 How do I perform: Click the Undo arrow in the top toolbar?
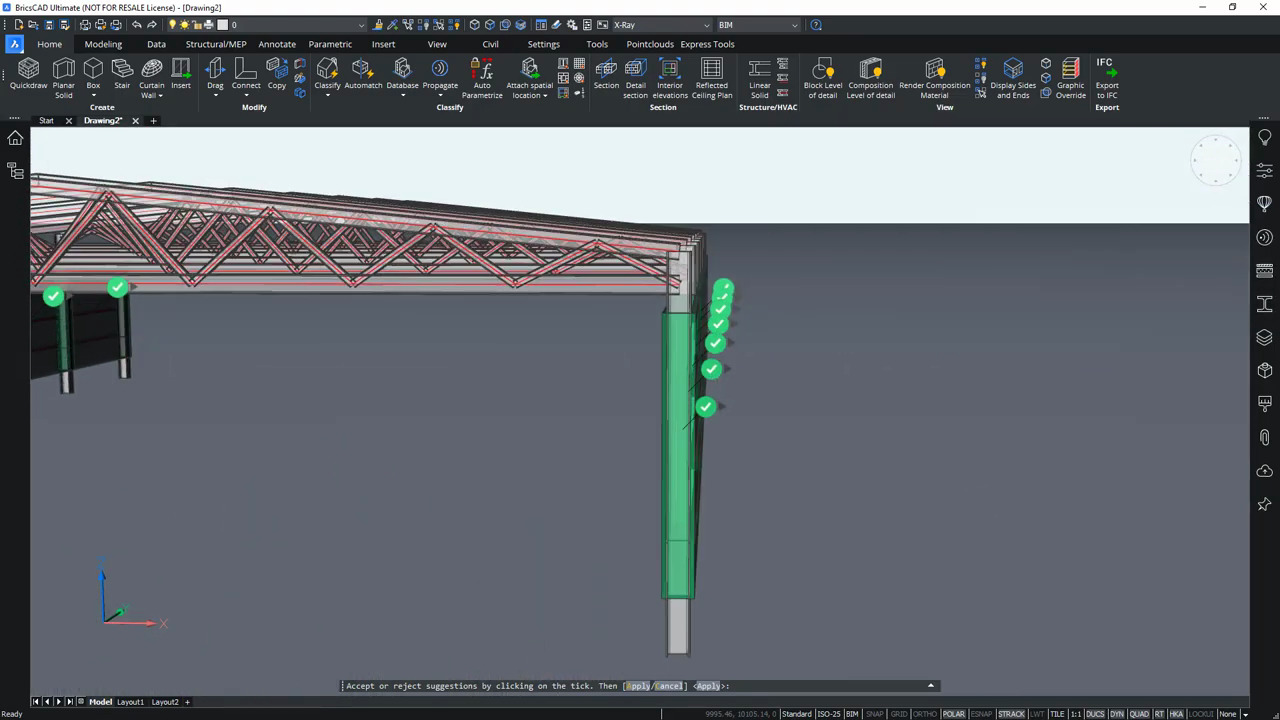click(x=137, y=25)
